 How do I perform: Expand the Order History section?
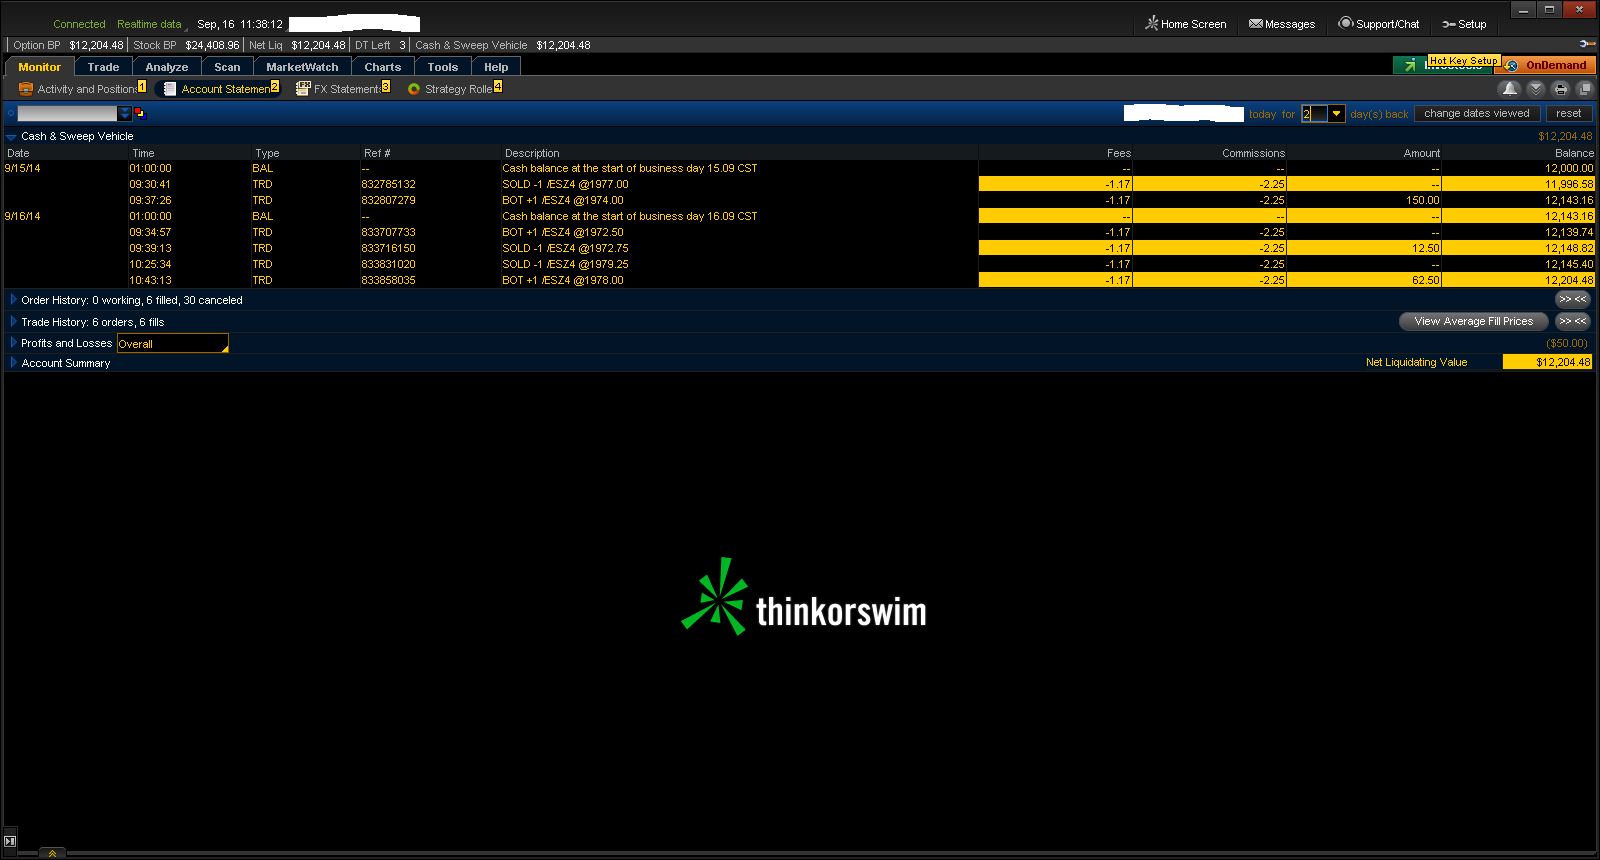pos(13,299)
